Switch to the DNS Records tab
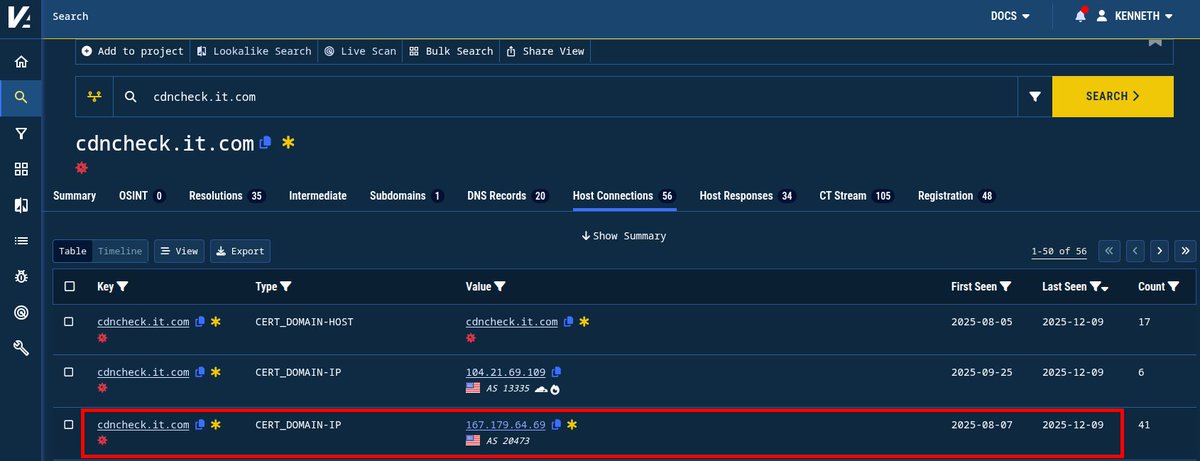This screenshot has width=1200, height=461. coord(508,196)
